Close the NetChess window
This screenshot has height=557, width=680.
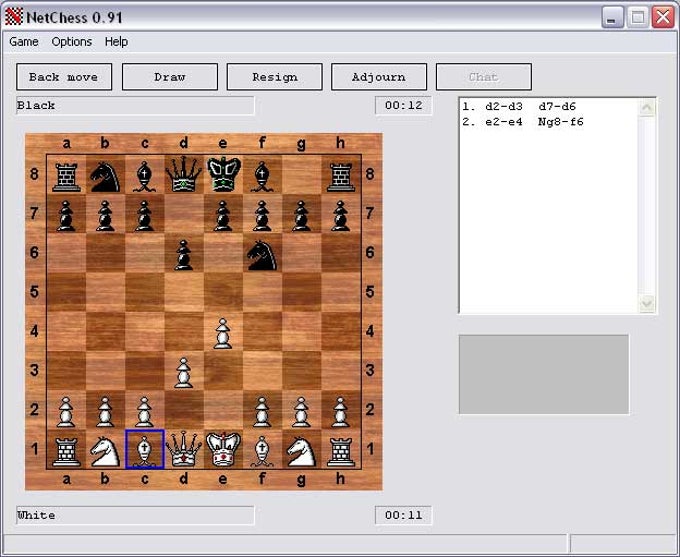pyautogui.click(x=663, y=18)
